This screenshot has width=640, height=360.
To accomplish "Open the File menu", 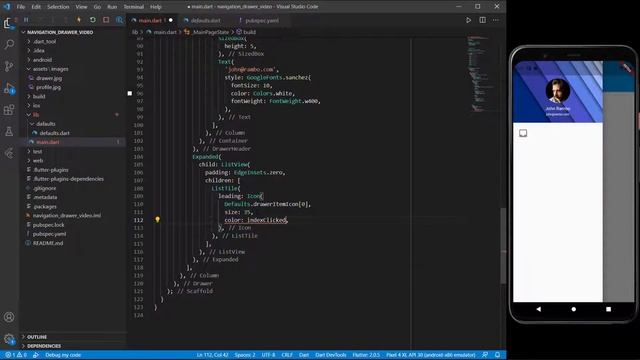I will [21, 7].
